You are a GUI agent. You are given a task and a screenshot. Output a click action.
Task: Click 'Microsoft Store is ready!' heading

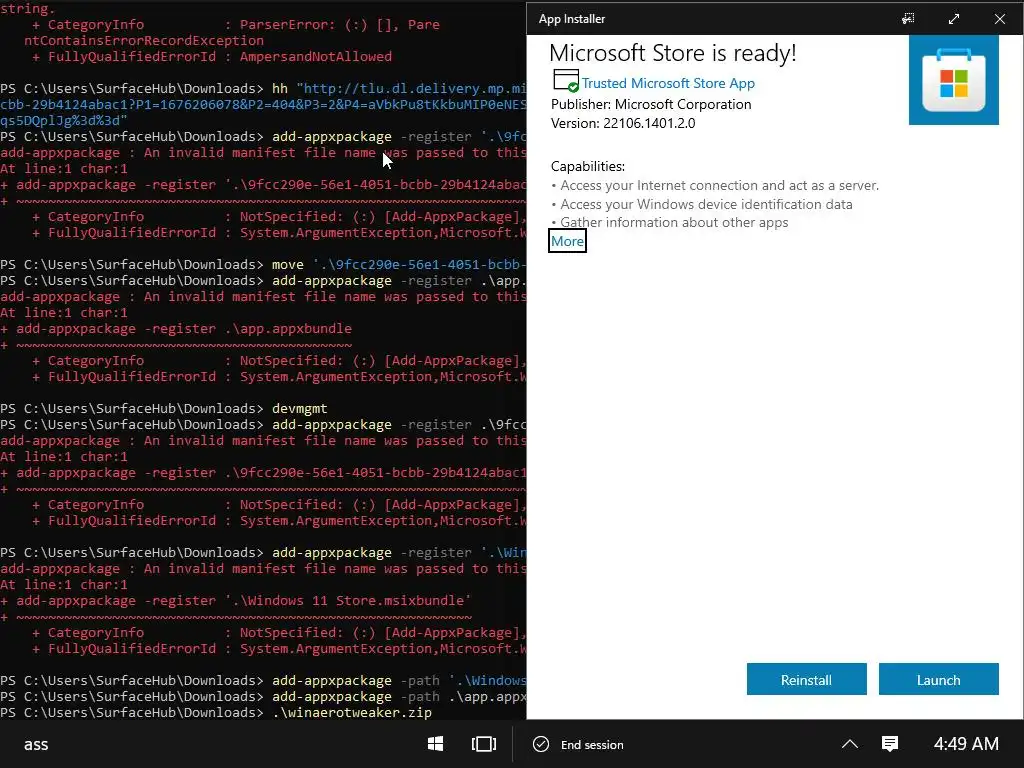point(673,53)
